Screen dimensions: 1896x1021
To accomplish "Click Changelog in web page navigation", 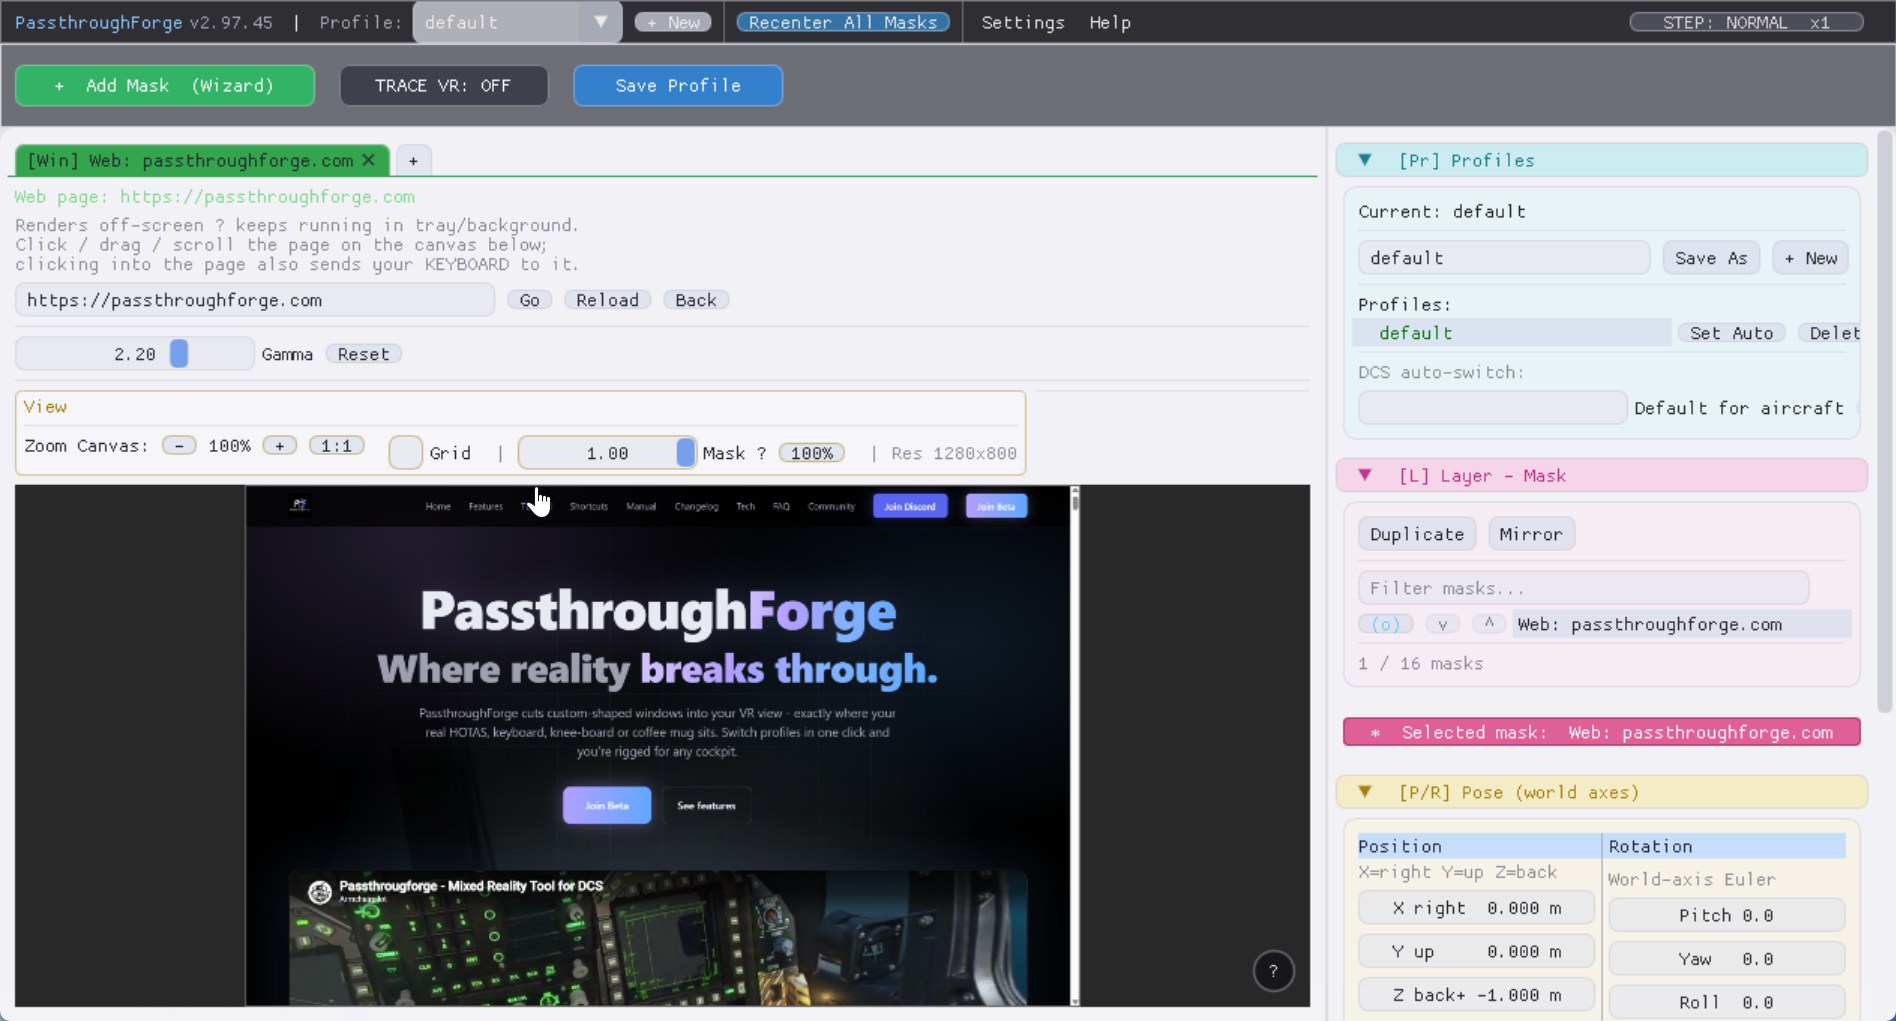I will click(x=696, y=507).
